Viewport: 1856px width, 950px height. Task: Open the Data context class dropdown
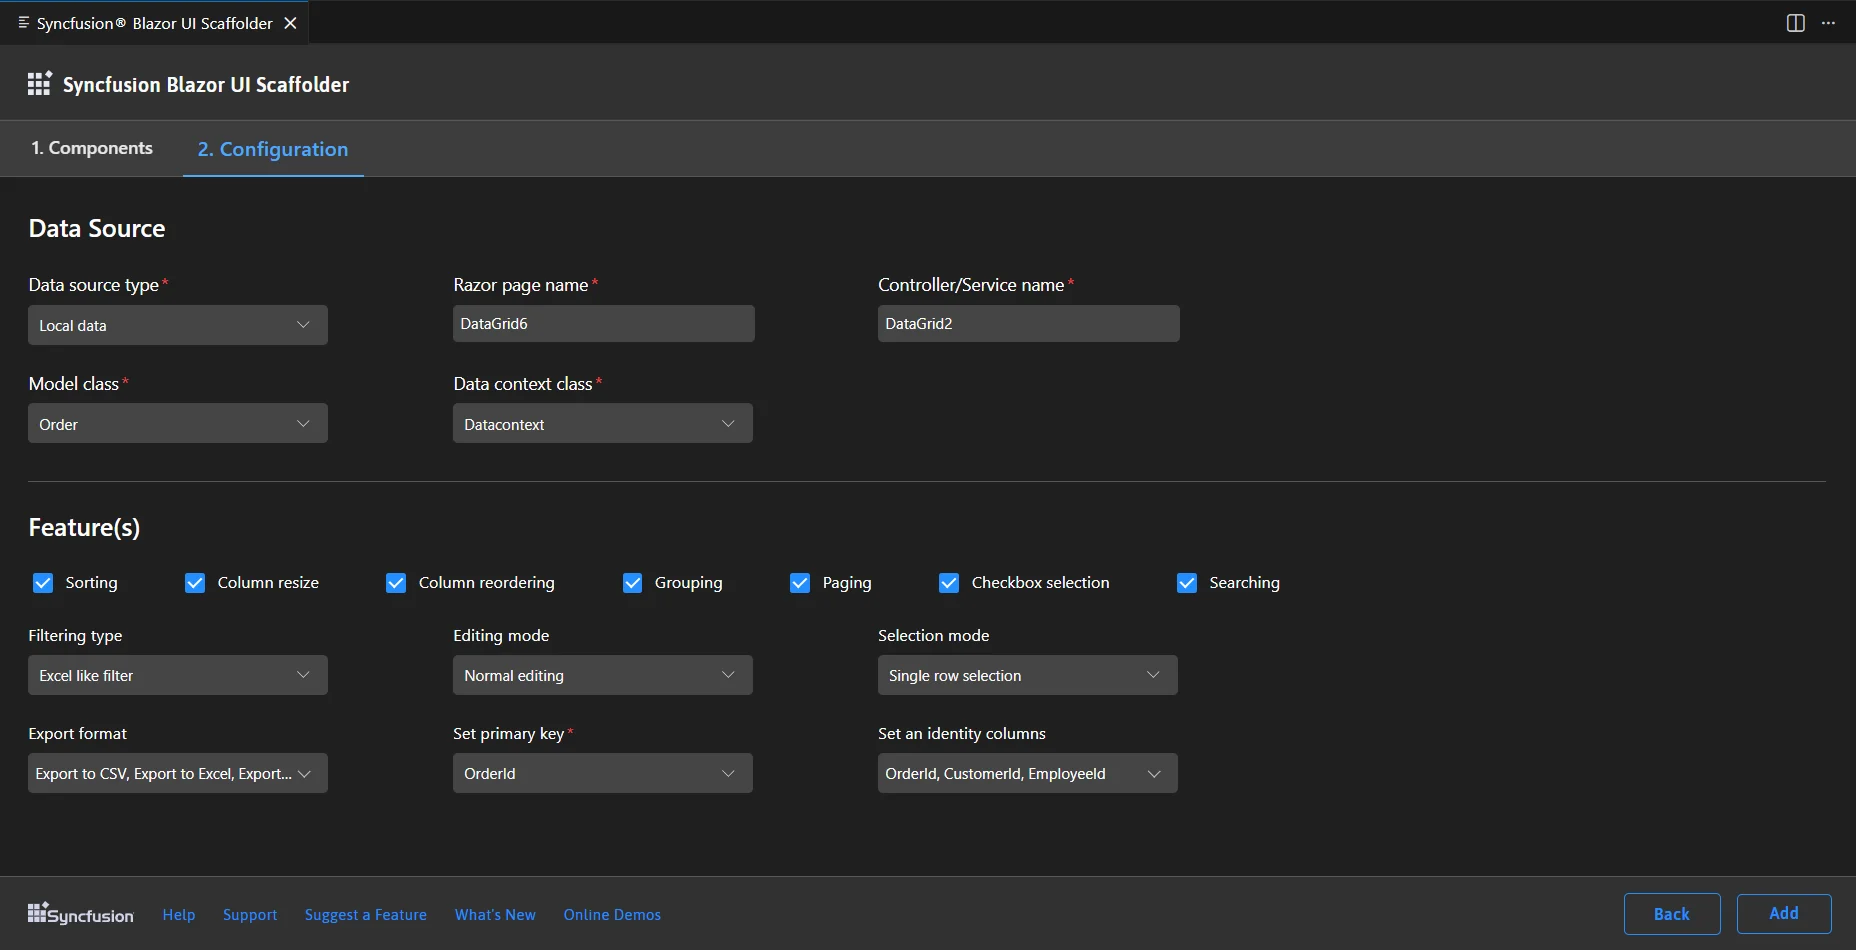602,423
